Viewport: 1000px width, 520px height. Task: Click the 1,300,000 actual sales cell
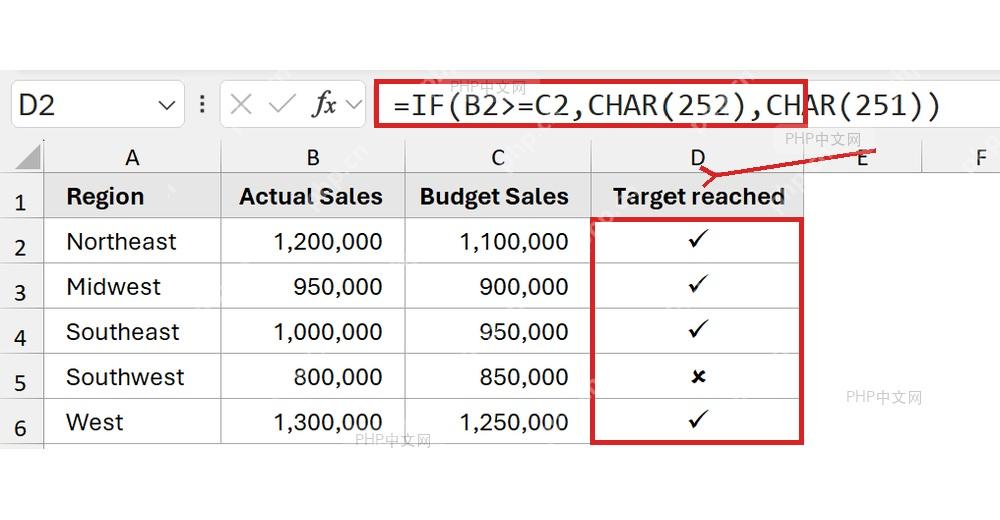pos(312,422)
